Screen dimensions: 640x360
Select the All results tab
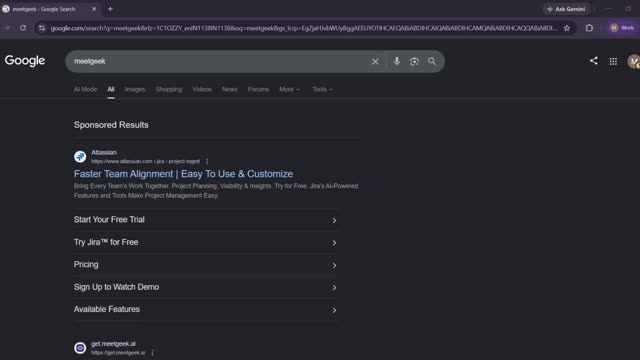point(111,89)
